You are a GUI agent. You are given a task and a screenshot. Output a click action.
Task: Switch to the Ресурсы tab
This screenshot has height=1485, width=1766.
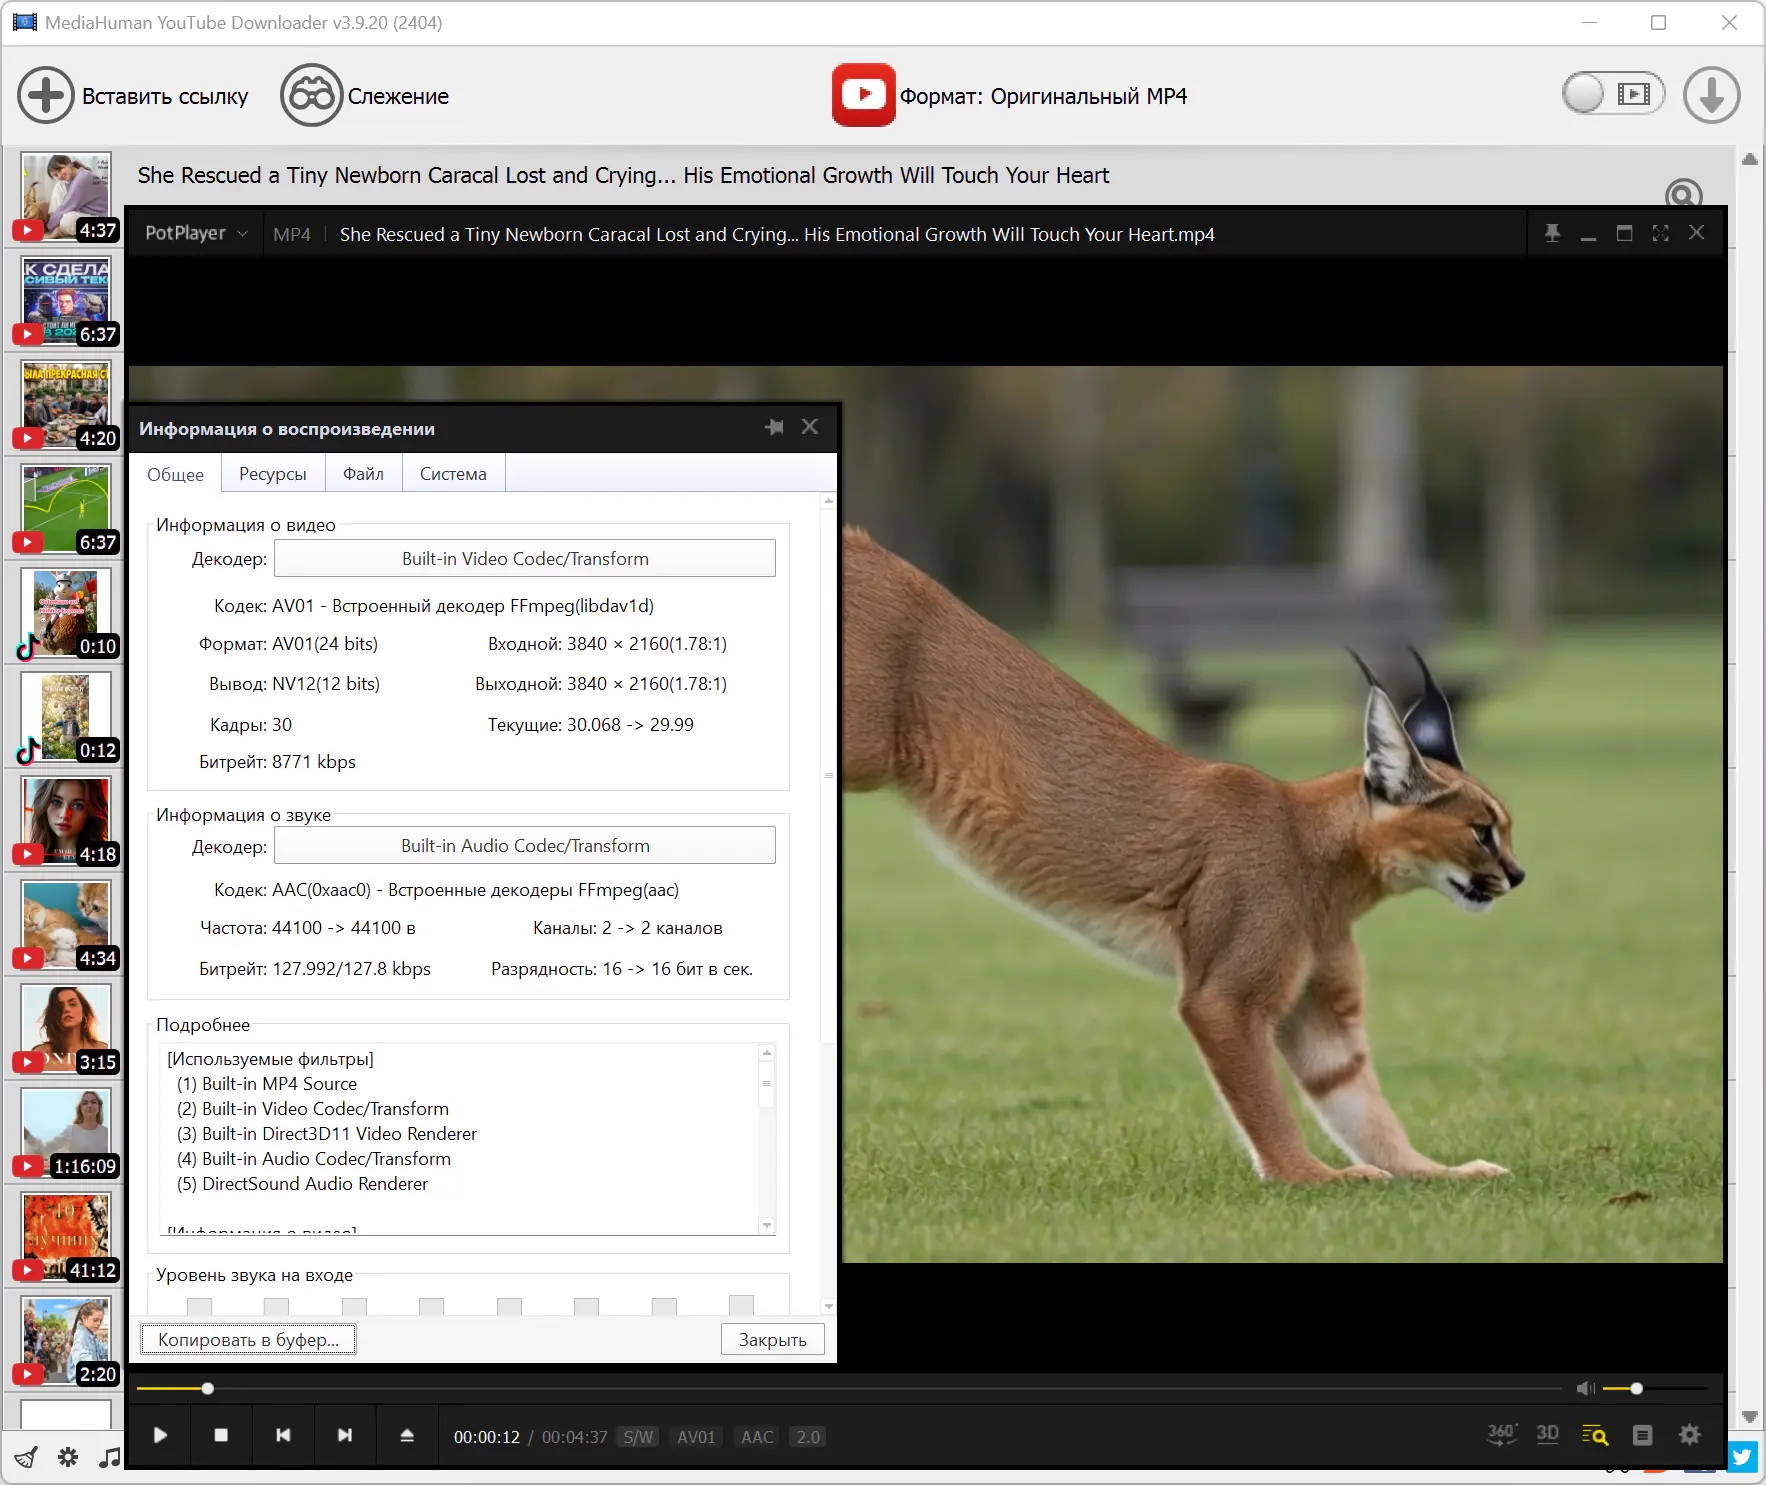tap(272, 474)
